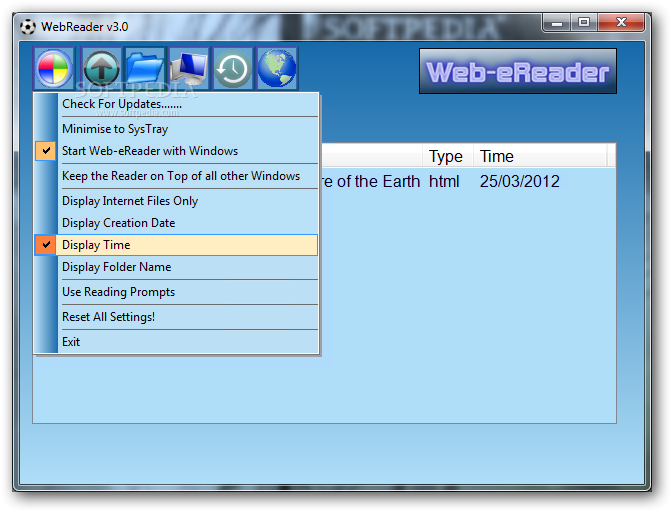Click the computer monitor toolbar icon
Image resolution: width=672 pixels, height=512 pixels.
[x=189, y=68]
